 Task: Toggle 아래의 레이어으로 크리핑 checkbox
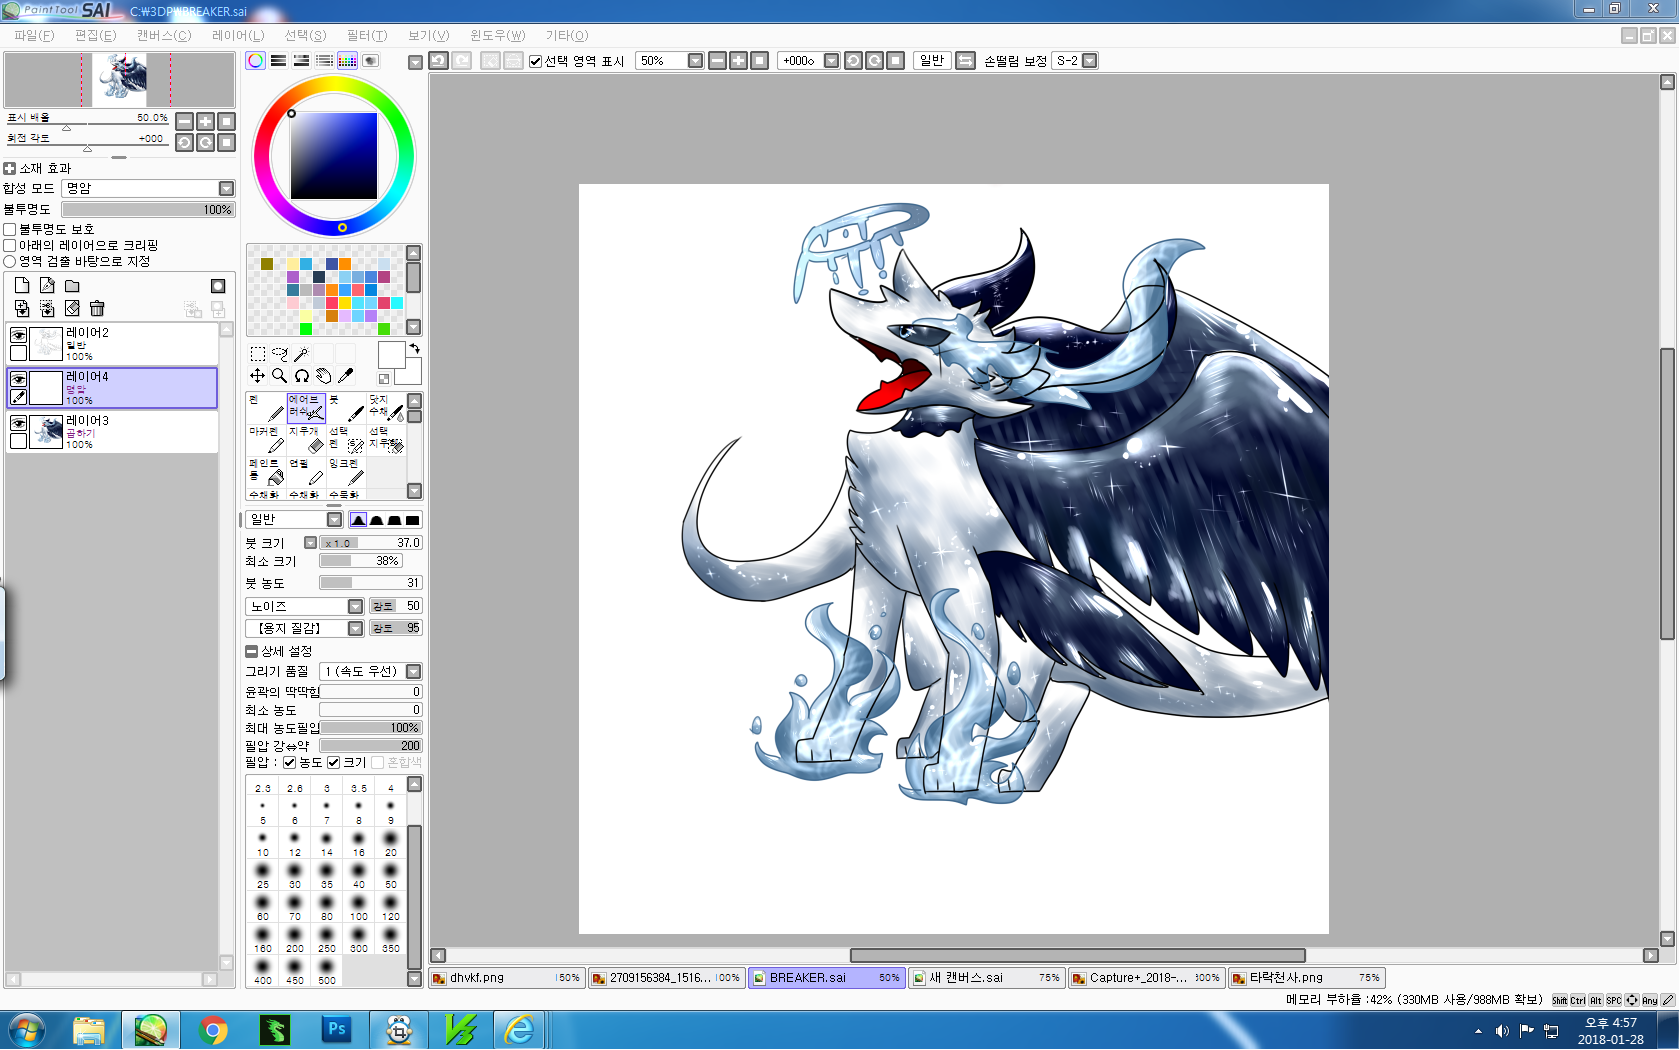[10, 246]
